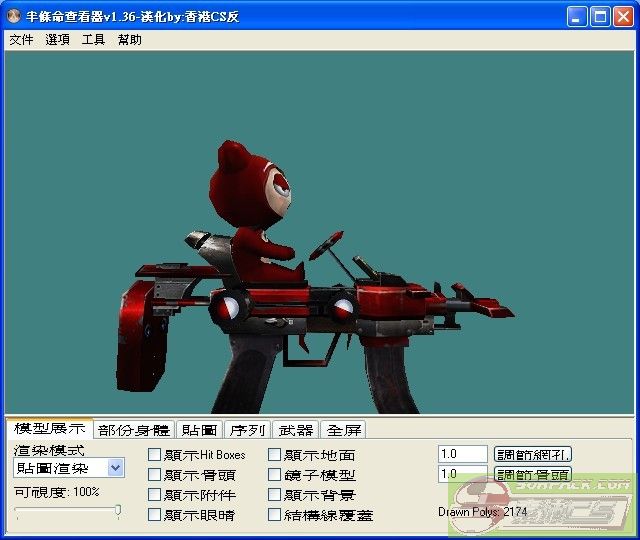Open the 全屏 tab

[344, 430]
